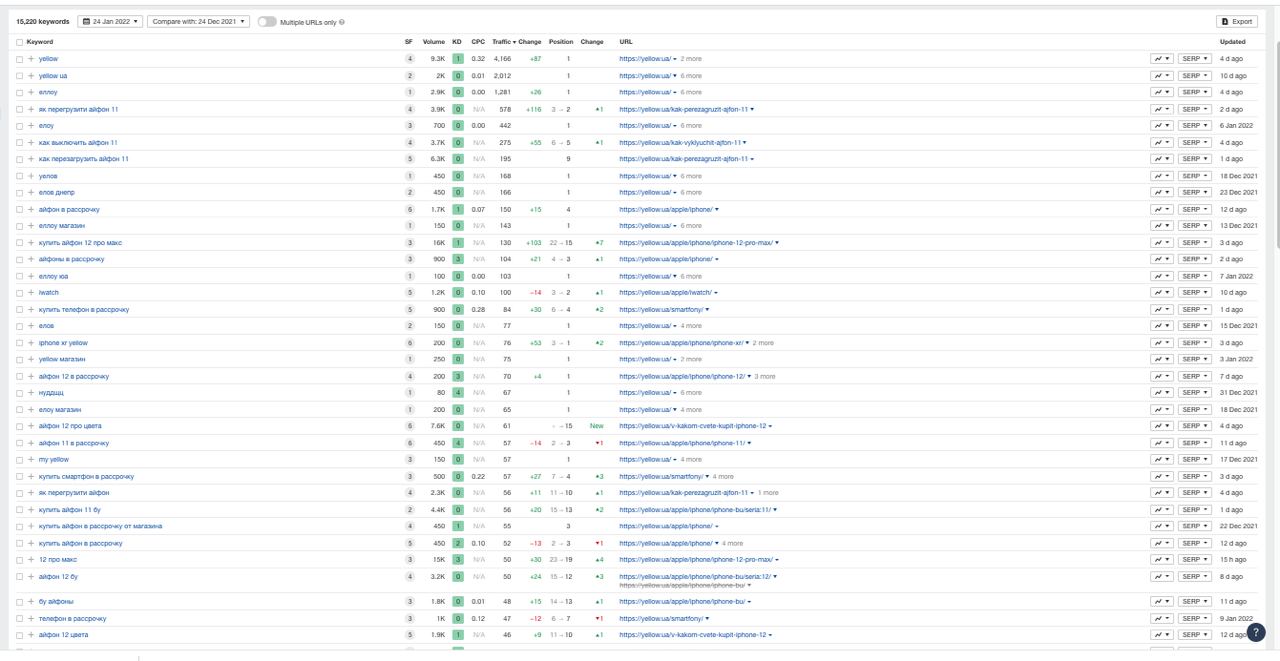Open the position history chart for keyword 'yellow'
The width and height of the screenshot is (1280, 661).
(1161, 59)
